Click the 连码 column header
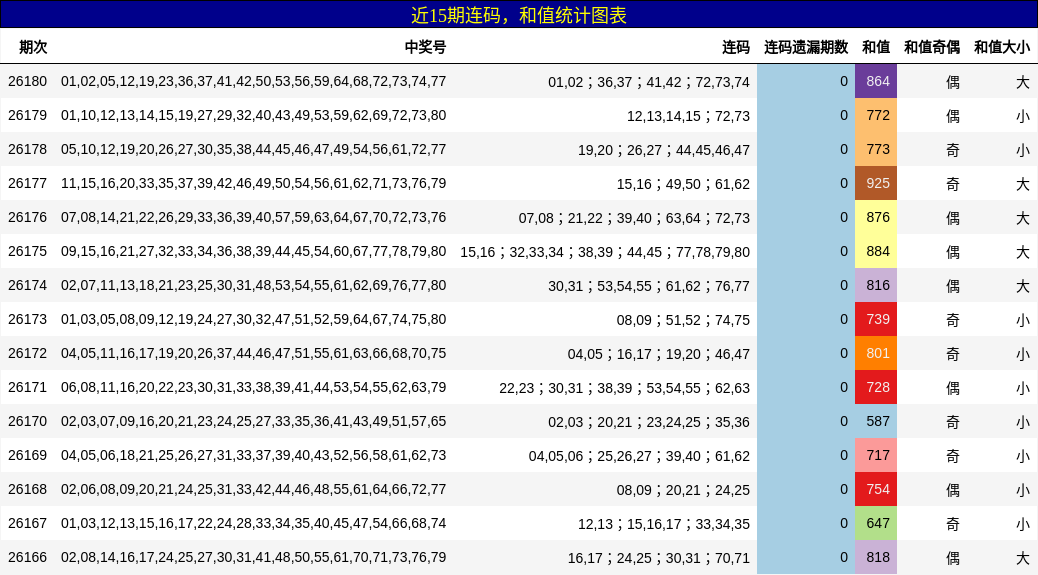 click(x=735, y=47)
